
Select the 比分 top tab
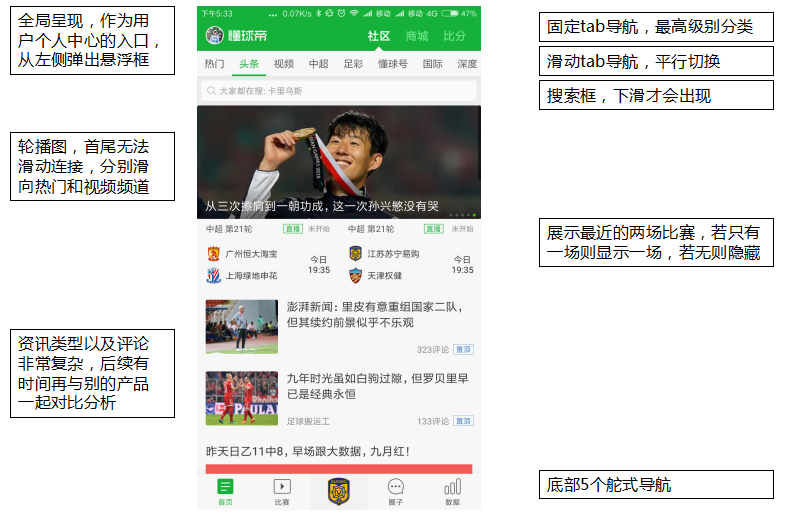454,36
